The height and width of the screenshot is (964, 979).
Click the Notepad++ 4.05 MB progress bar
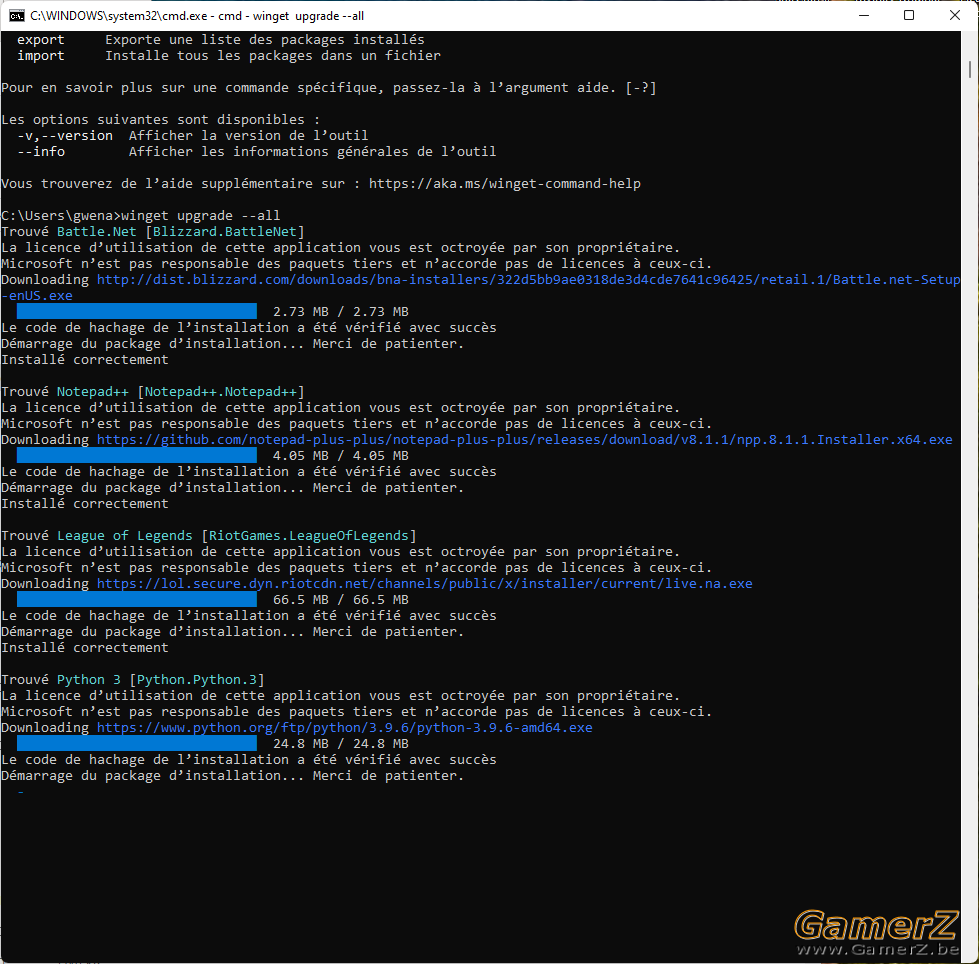137,456
